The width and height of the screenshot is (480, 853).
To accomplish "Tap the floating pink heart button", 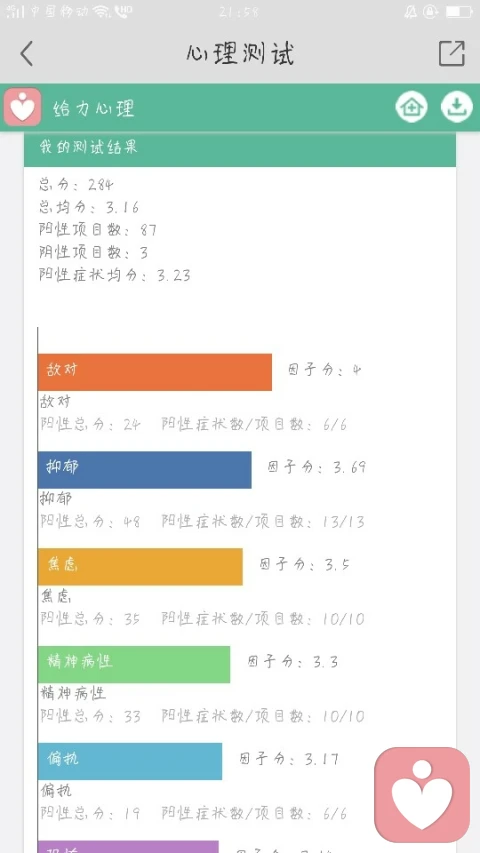I will (422, 794).
